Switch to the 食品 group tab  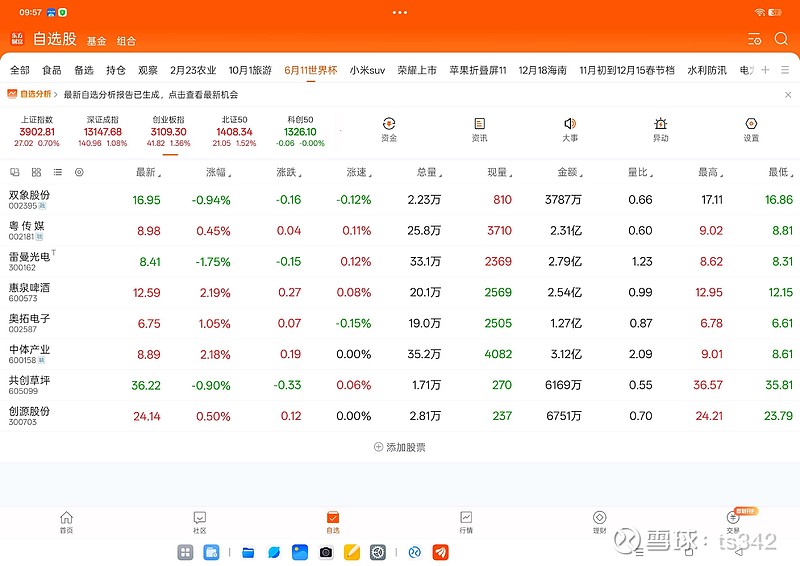52,70
